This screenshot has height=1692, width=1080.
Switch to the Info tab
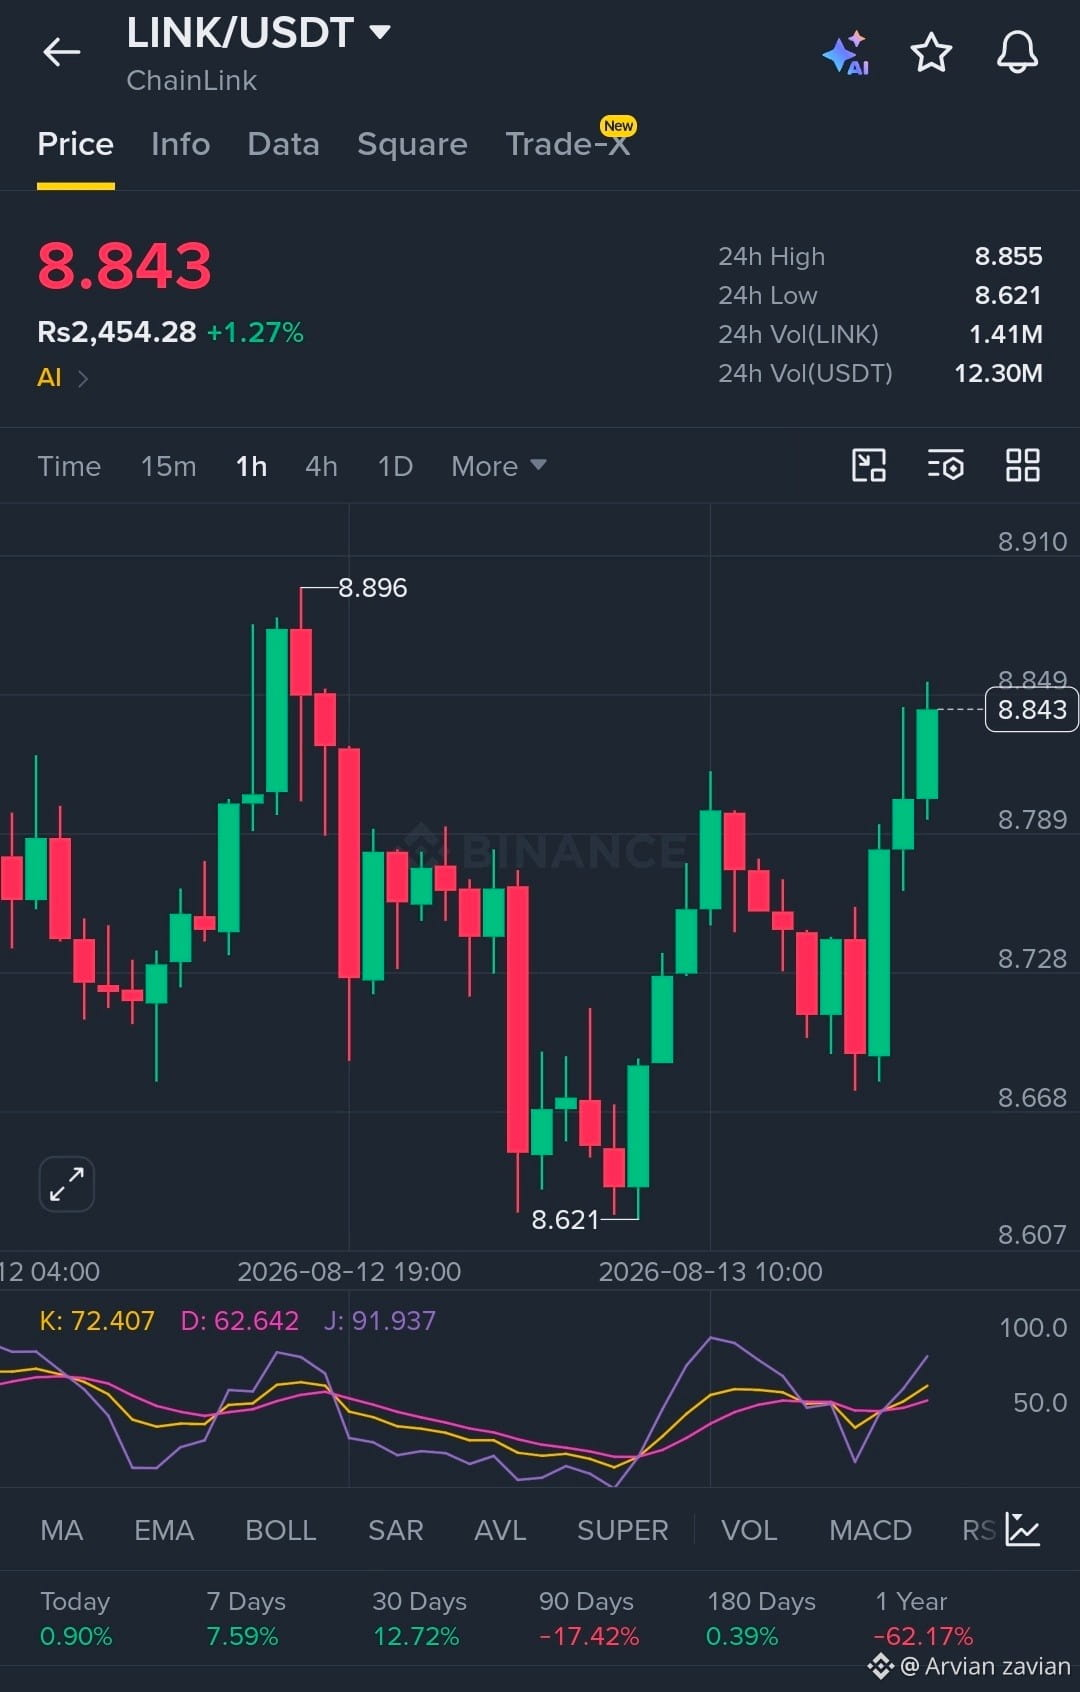(x=180, y=144)
